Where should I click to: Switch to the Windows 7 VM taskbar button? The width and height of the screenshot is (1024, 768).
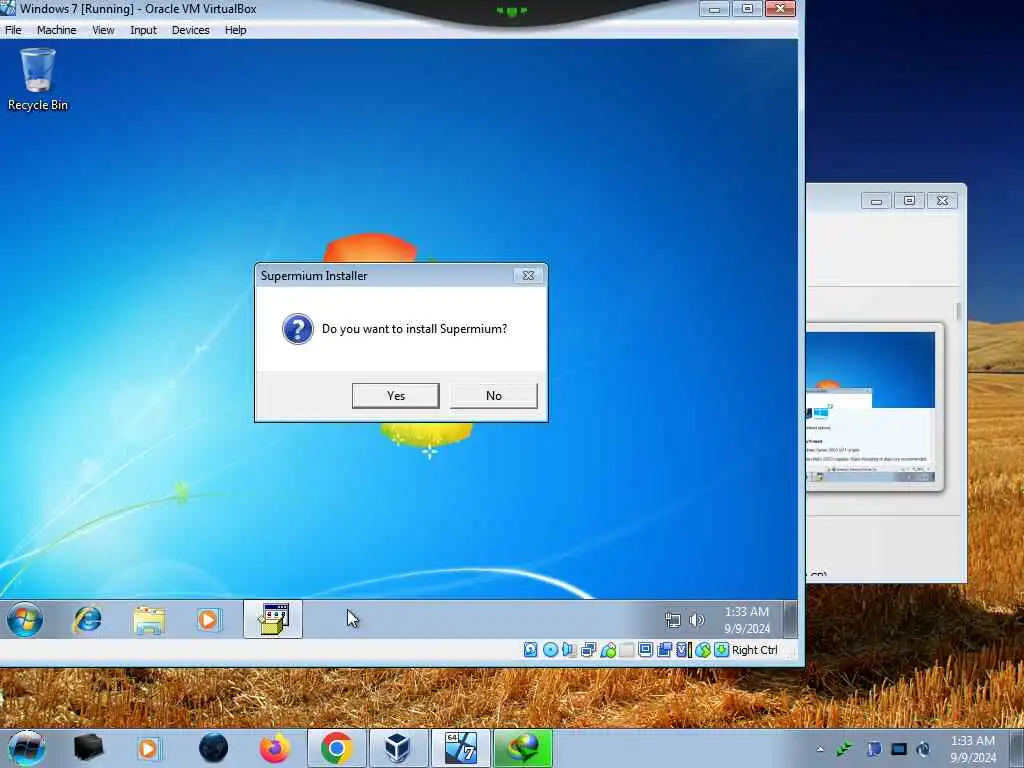click(x=460, y=748)
